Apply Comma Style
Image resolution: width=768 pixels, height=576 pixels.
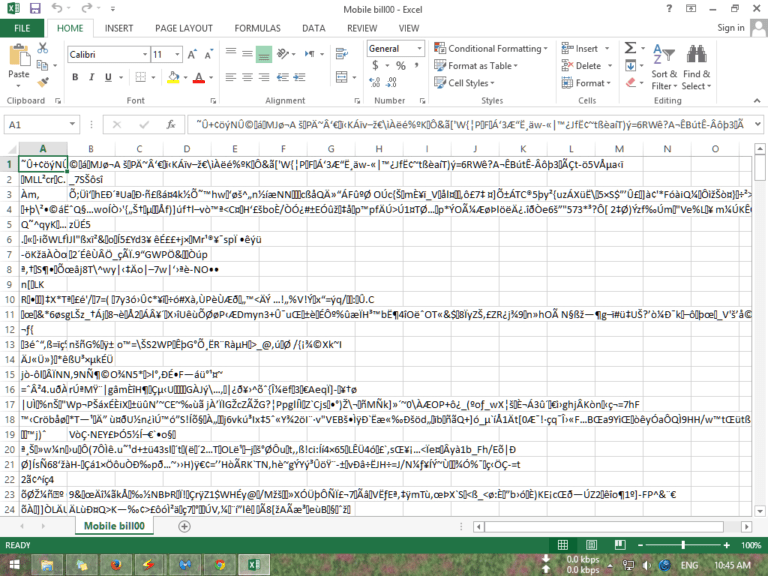pyautogui.click(x=416, y=65)
